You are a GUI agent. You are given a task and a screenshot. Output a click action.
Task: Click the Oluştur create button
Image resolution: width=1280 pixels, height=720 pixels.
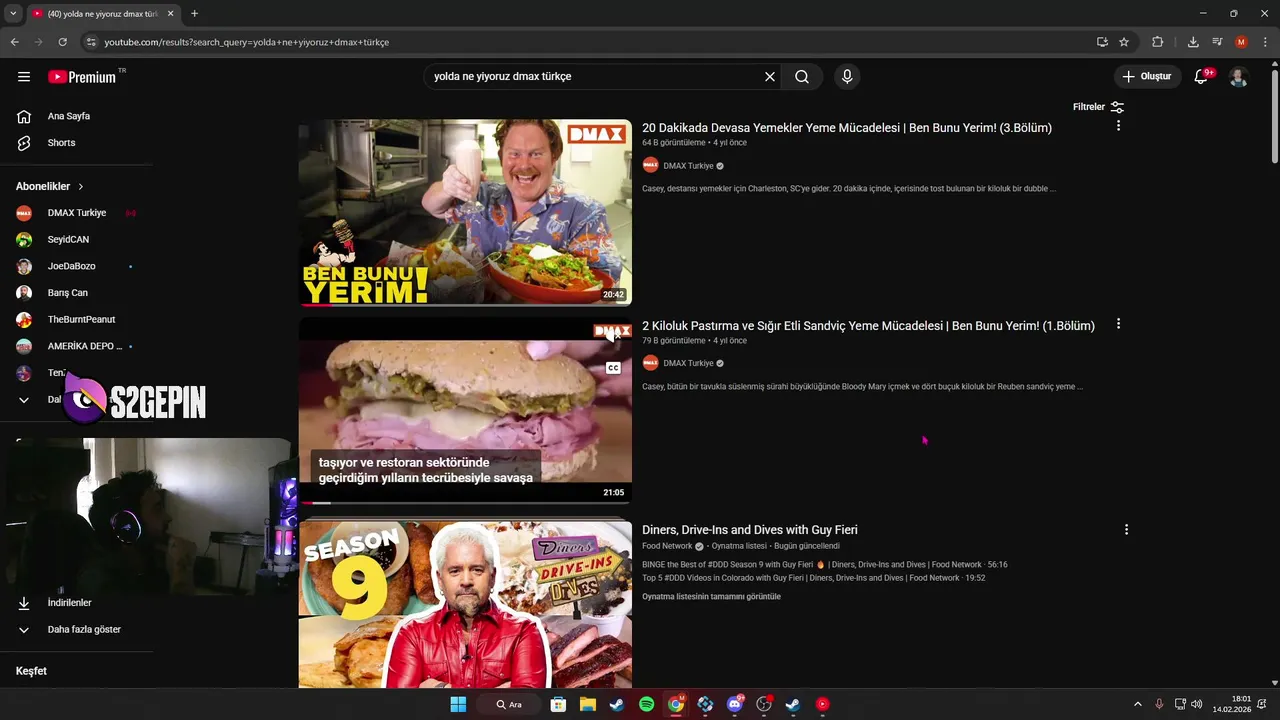pyautogui.click(x=1147, y=77)
